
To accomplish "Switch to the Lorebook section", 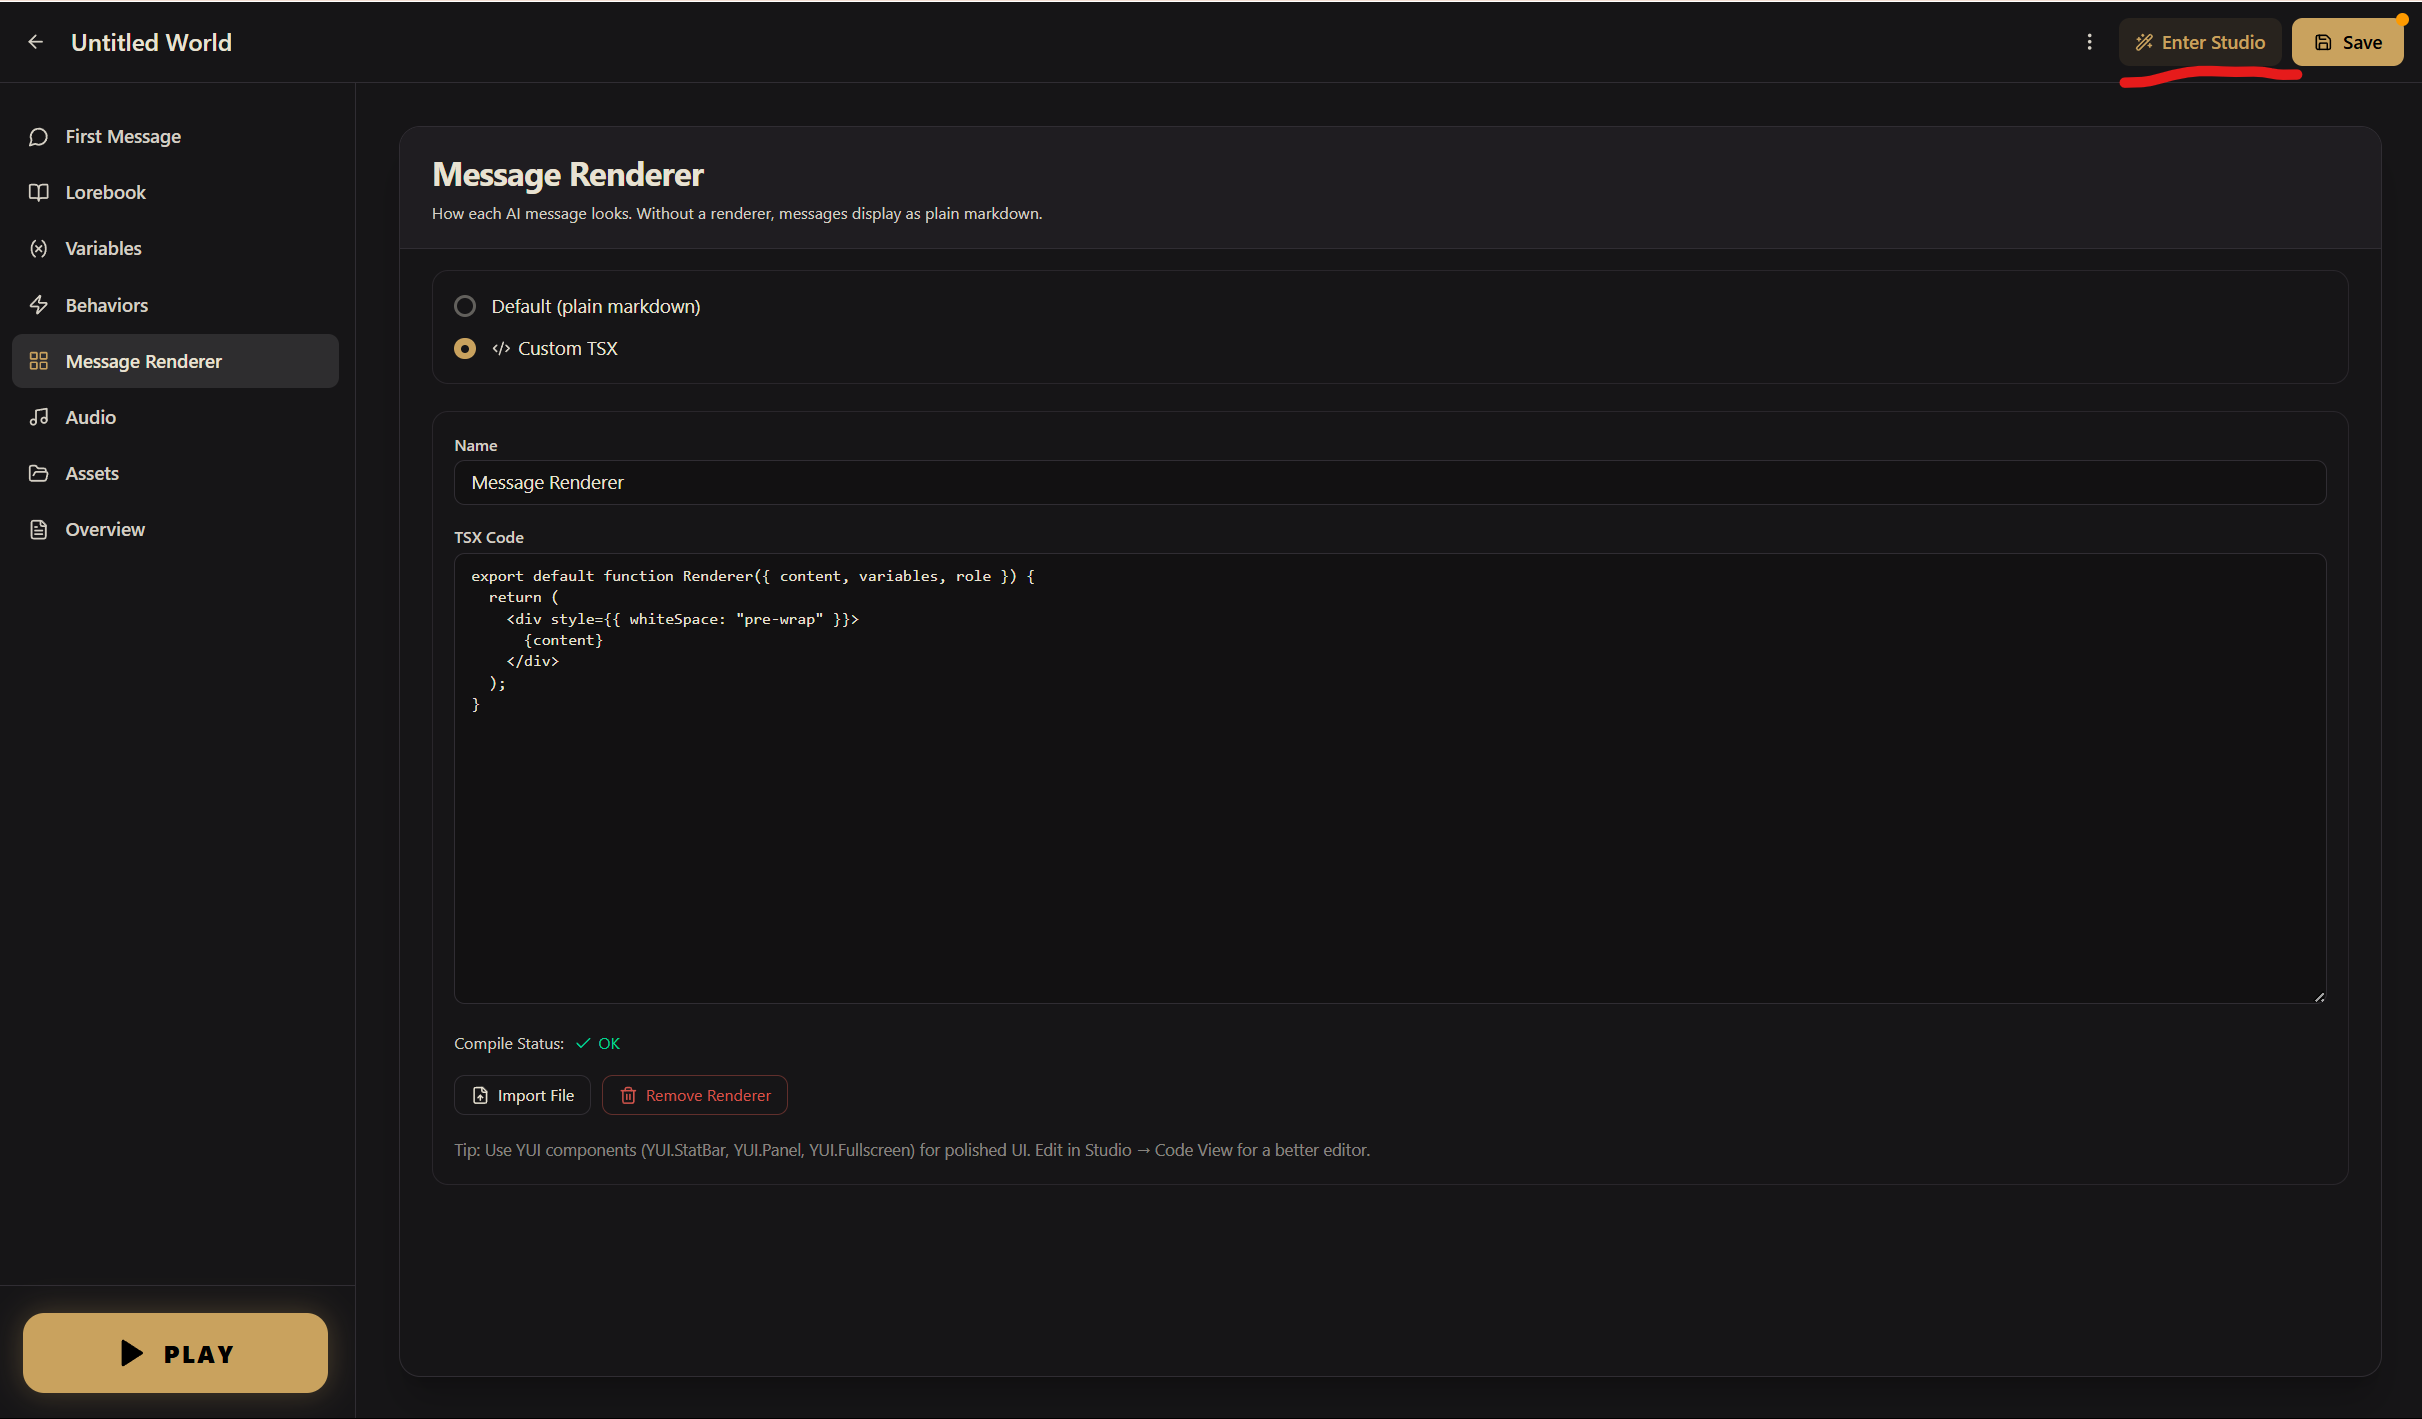I will tap(105, 193).
